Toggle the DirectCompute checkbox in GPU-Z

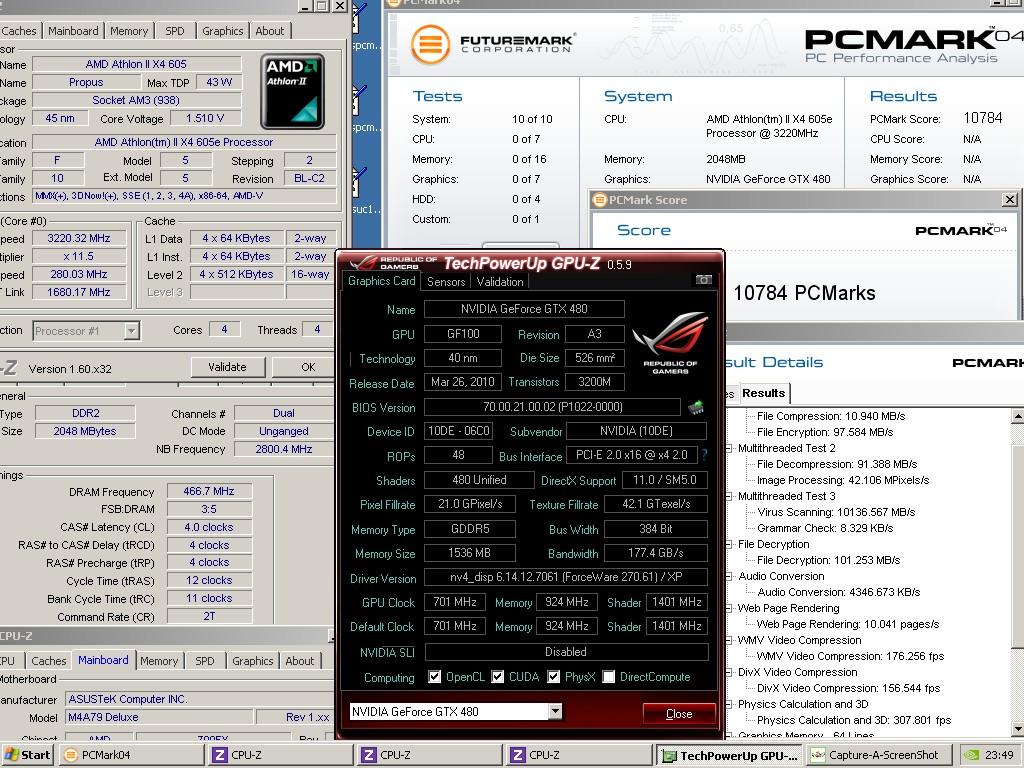tap(609, 677)
